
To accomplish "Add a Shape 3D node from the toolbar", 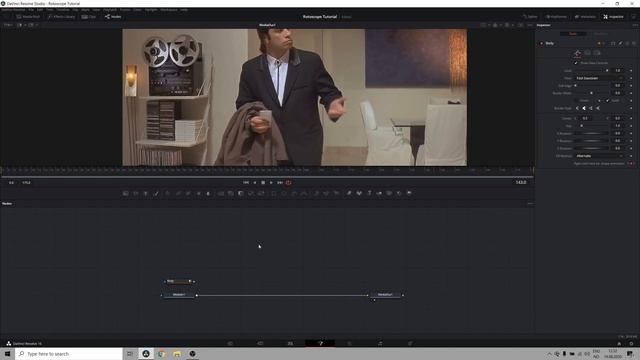I will pos(359,193).
